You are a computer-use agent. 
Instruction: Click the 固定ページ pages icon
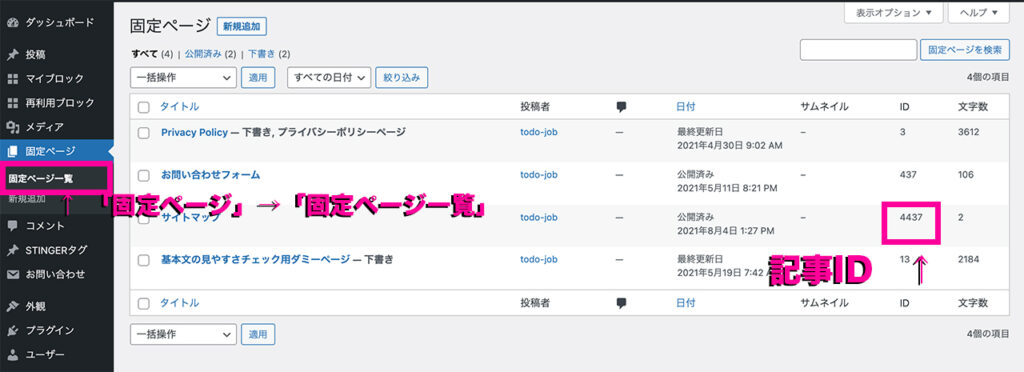point(12,151)
